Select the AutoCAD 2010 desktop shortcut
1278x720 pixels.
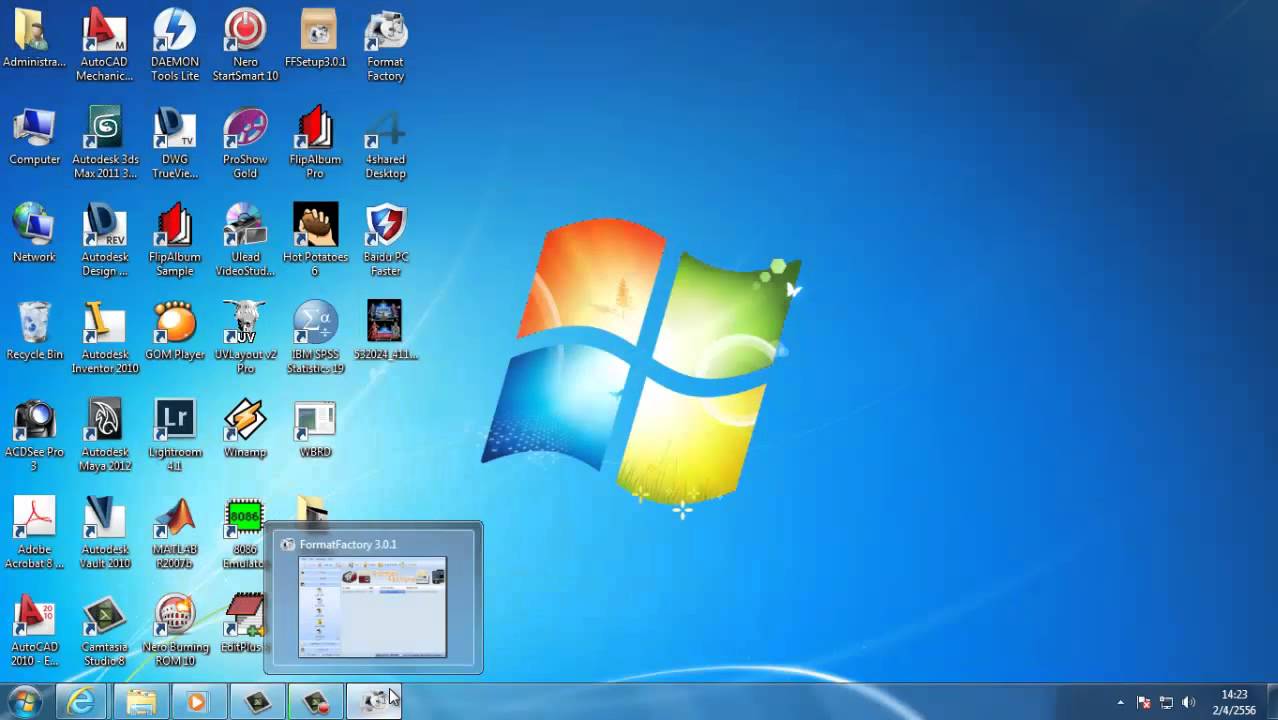pos(34,632)
